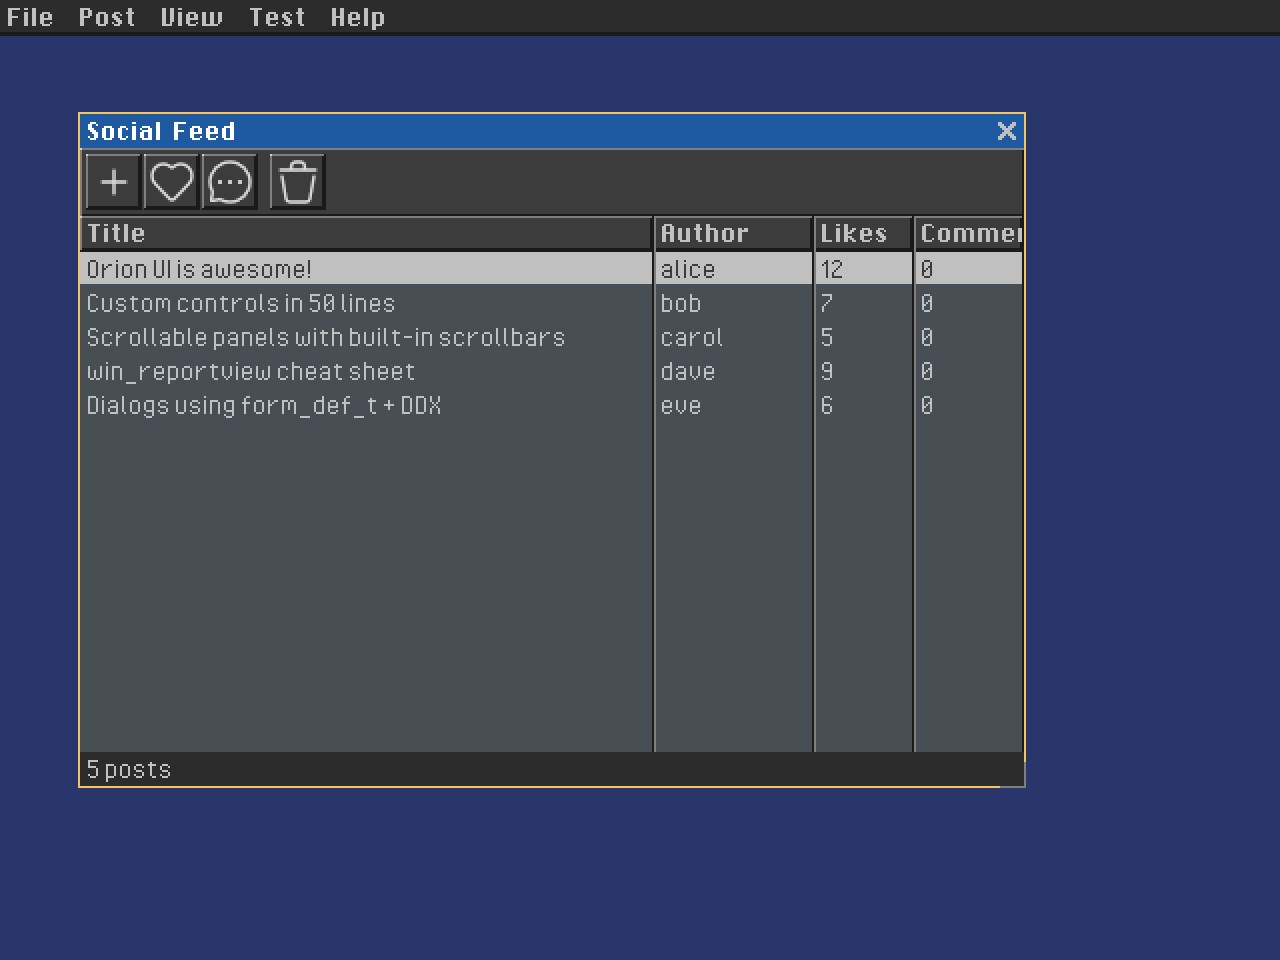Click the comments count in bob's row
The height and width of the screenshot is (960, 1280).
click(927, 303)
